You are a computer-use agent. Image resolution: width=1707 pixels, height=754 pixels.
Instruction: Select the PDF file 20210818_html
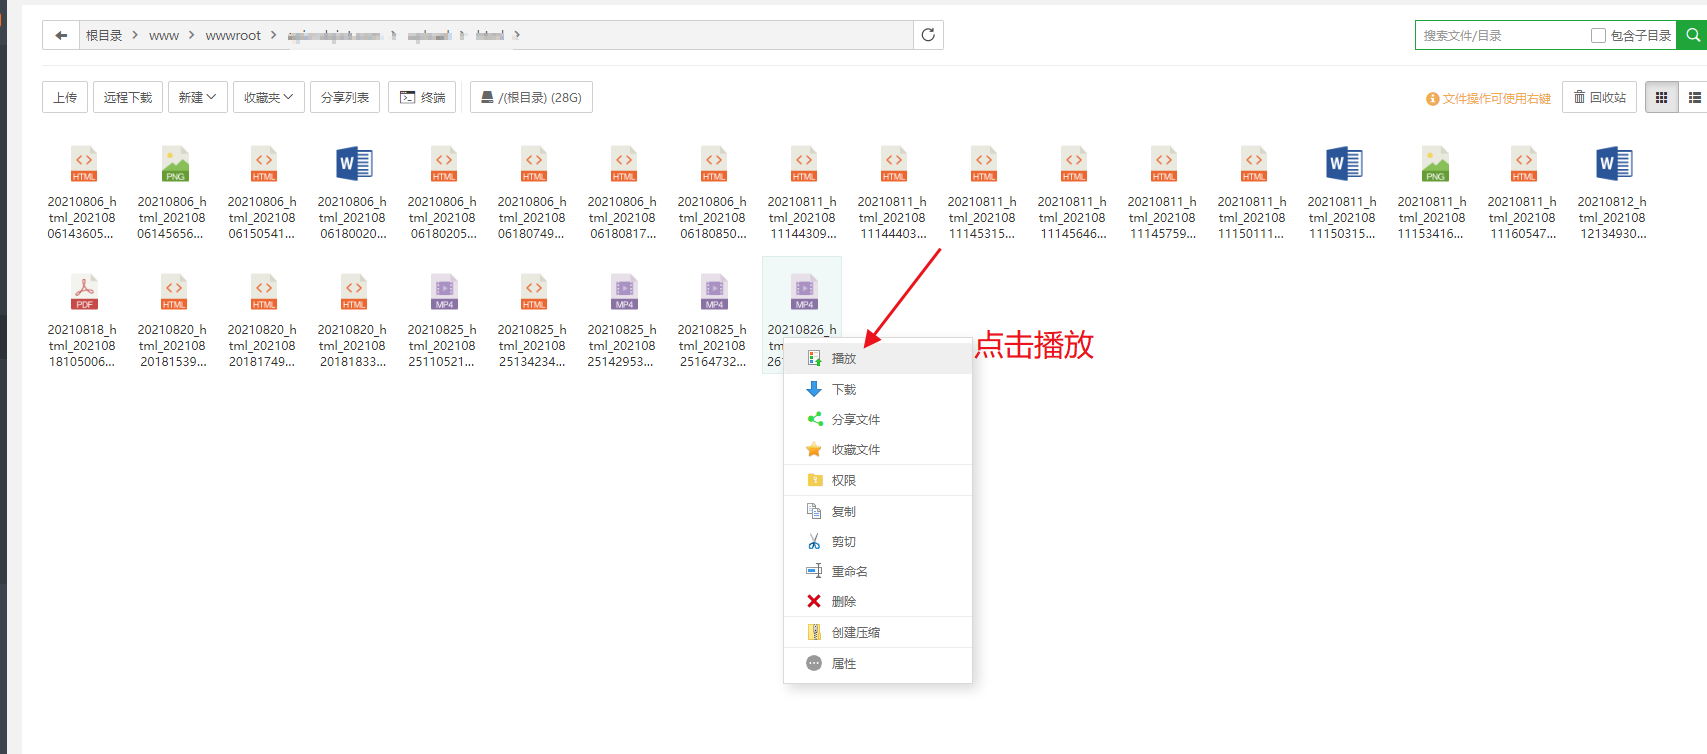83,318
